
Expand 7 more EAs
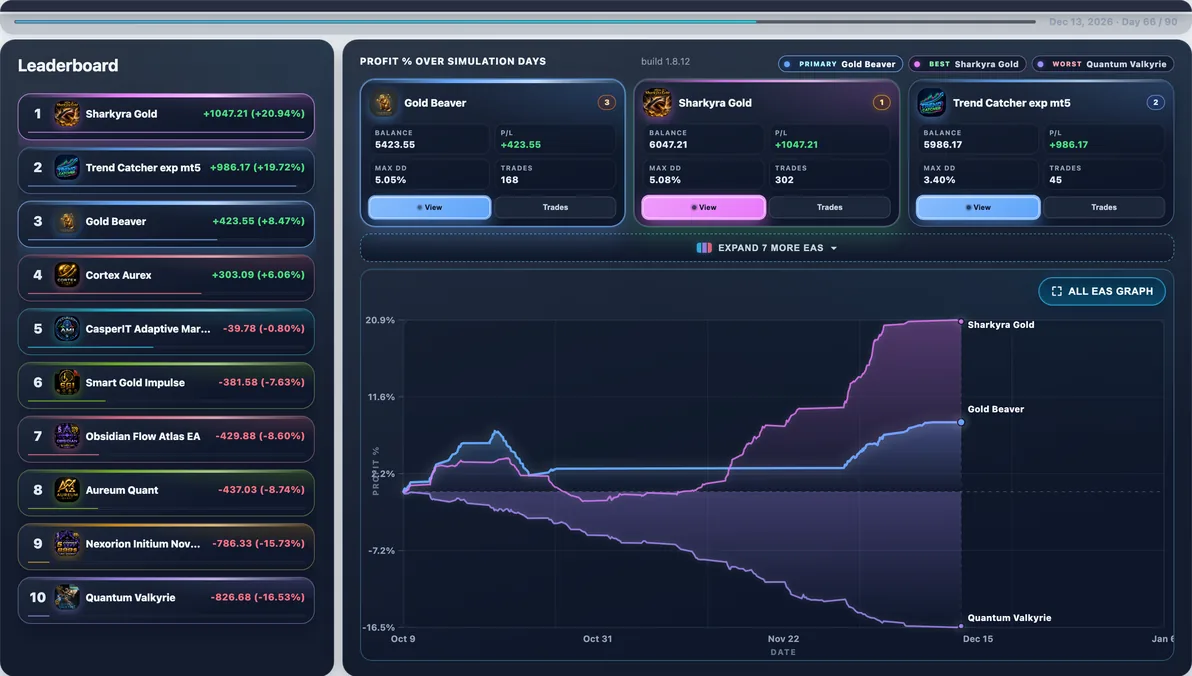(766, 248)
